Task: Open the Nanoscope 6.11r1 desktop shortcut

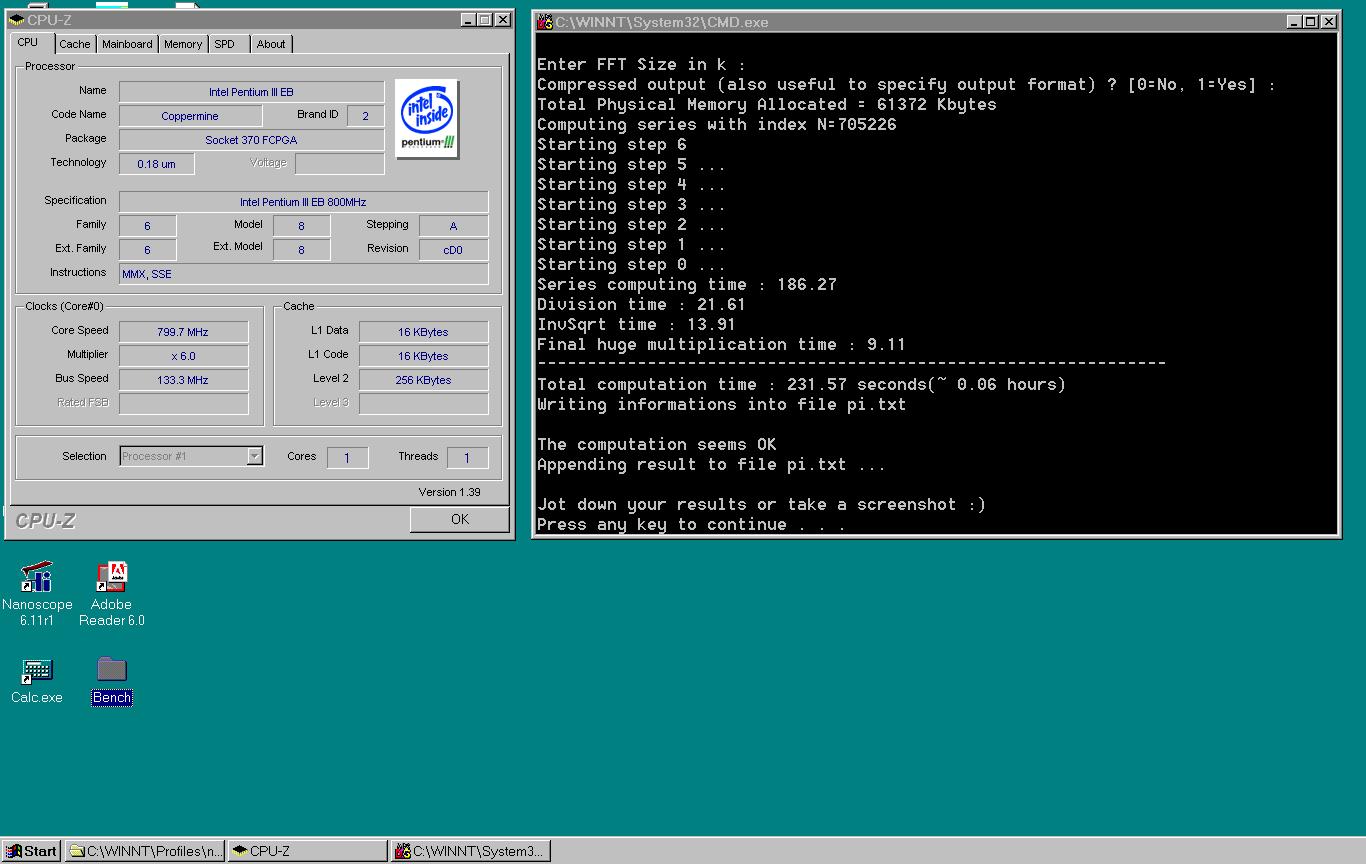Action: (37, 593)
